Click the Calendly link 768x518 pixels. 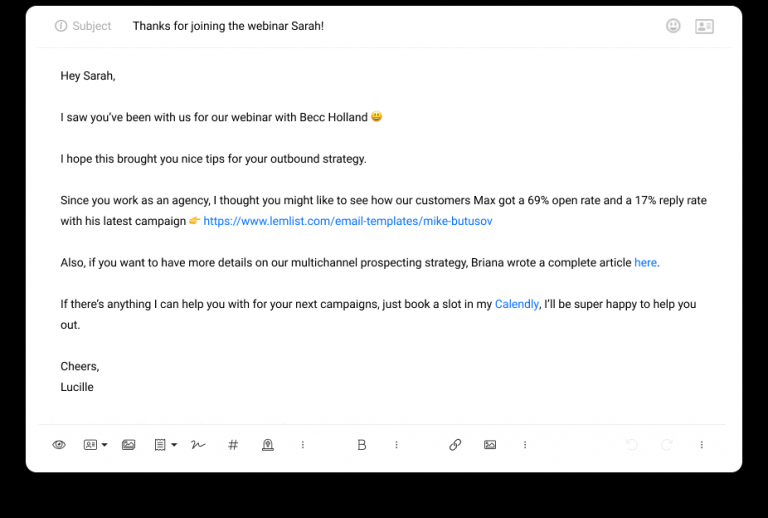coord(516,304)
